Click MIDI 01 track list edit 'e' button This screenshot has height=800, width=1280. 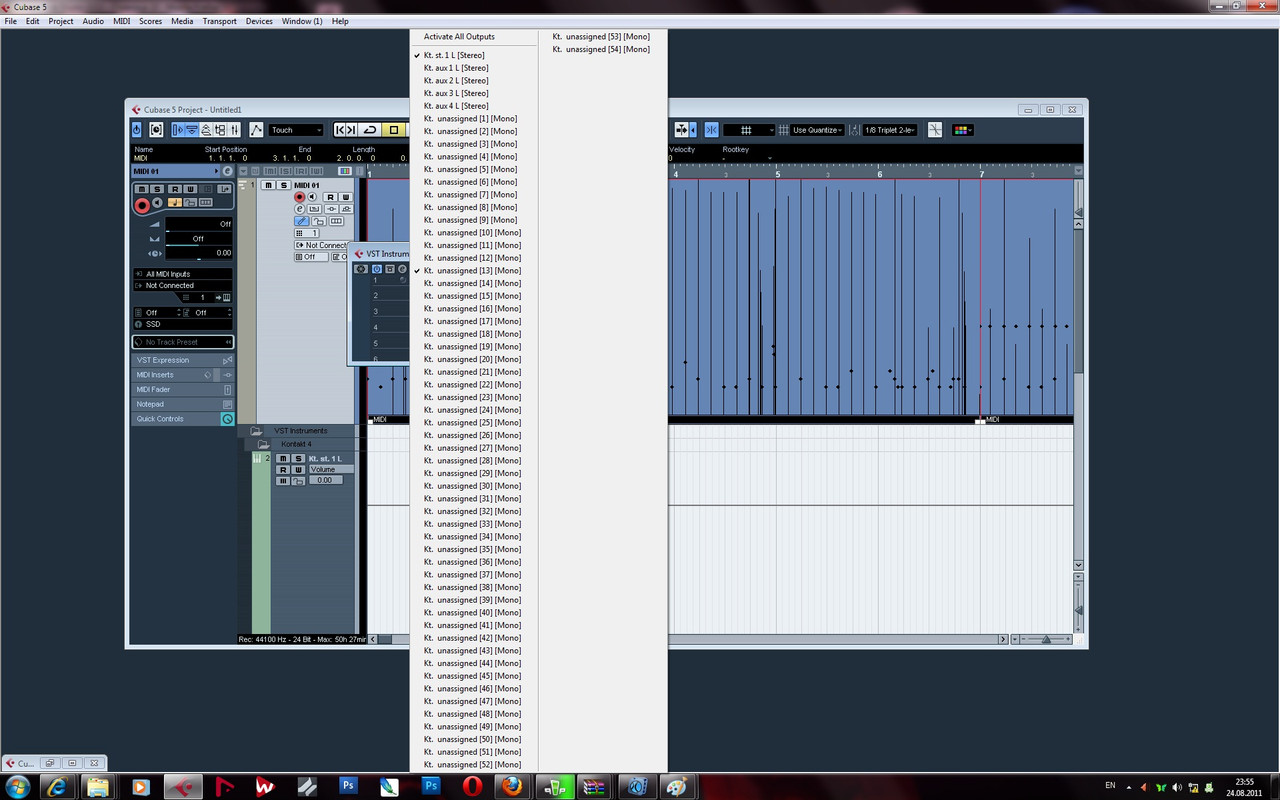[x=300, y=209]
